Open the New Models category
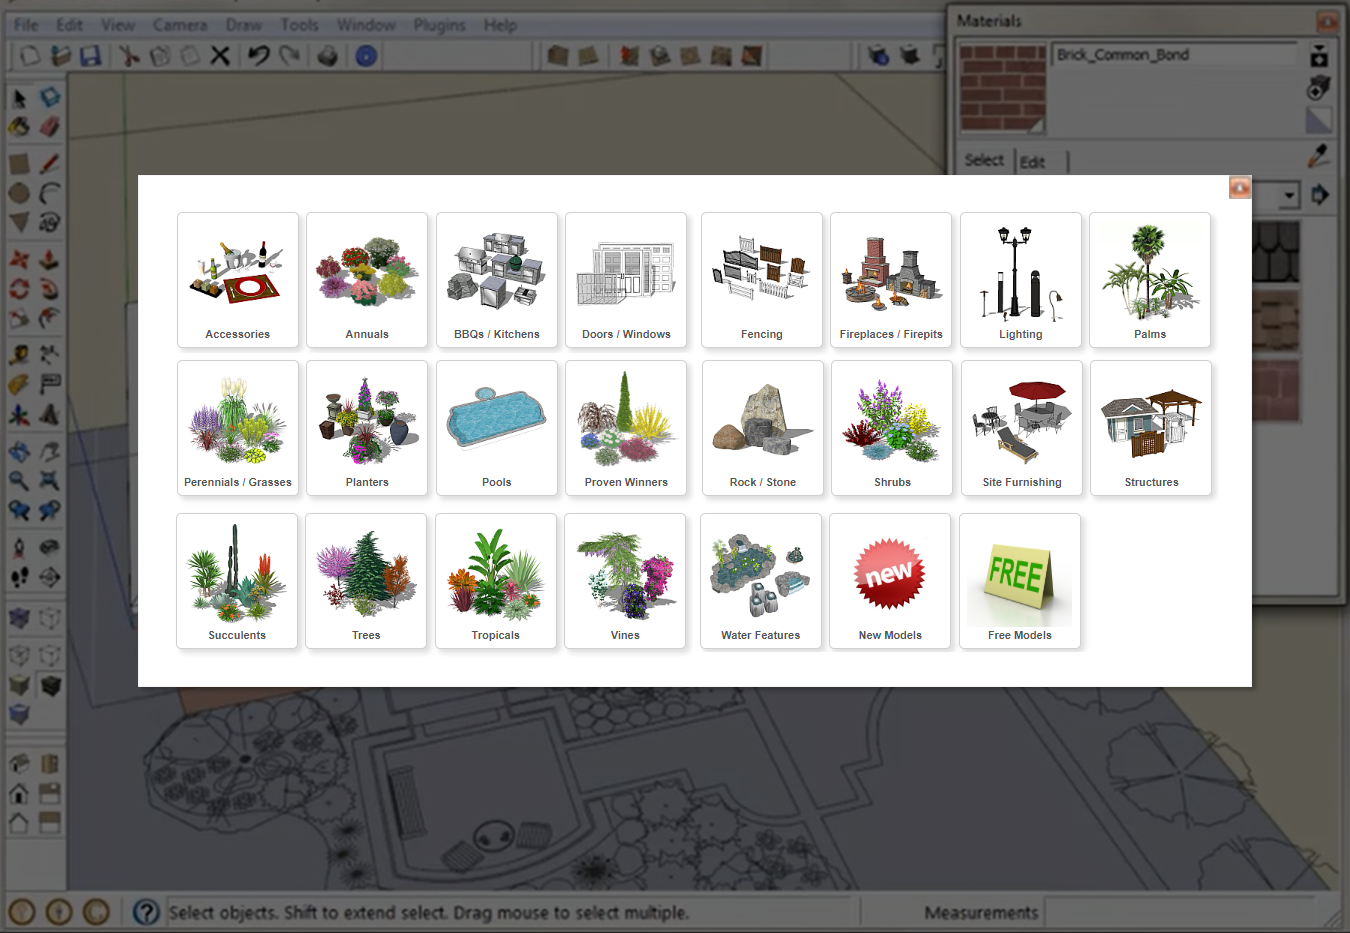 (890, 581)
